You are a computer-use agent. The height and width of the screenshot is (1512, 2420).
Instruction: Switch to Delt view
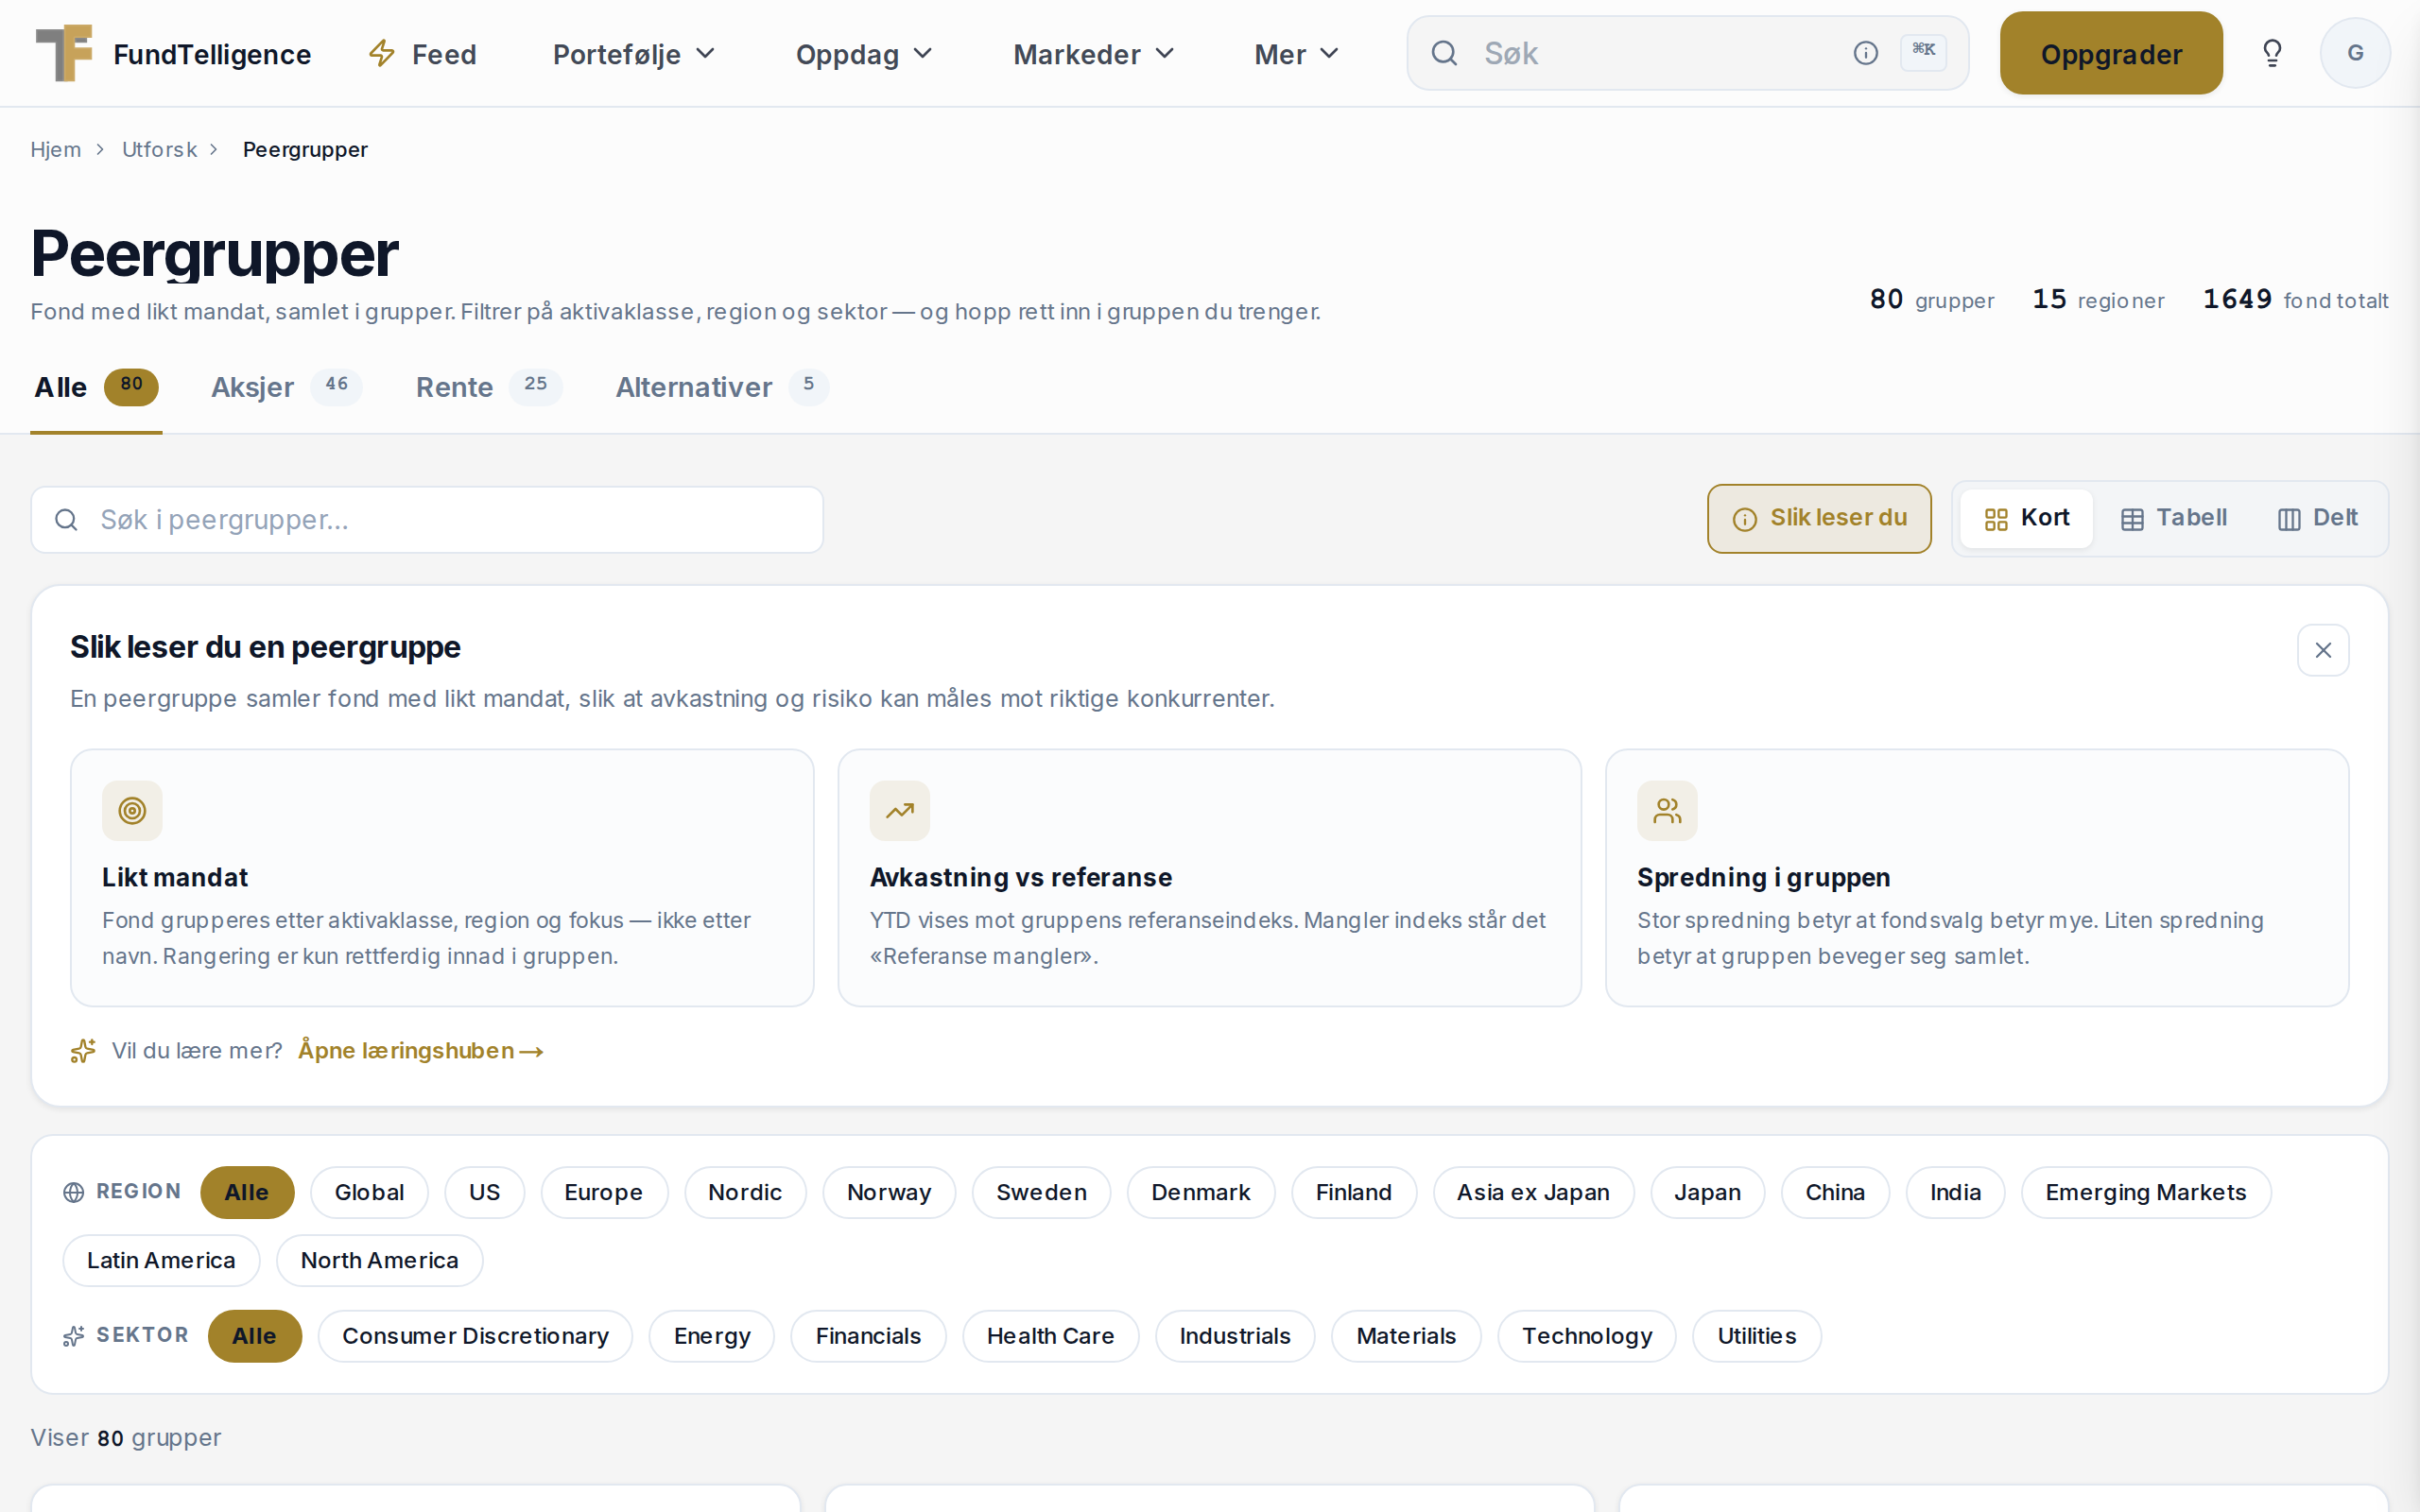[2317, 518]
